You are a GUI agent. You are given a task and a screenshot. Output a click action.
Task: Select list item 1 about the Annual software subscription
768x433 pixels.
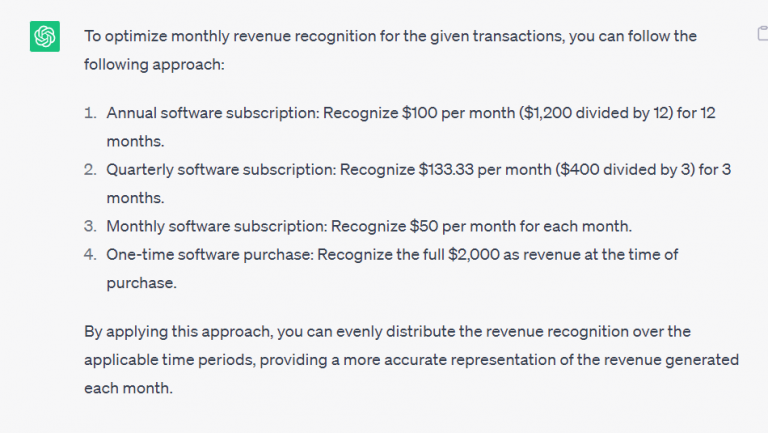coord(411,127)
